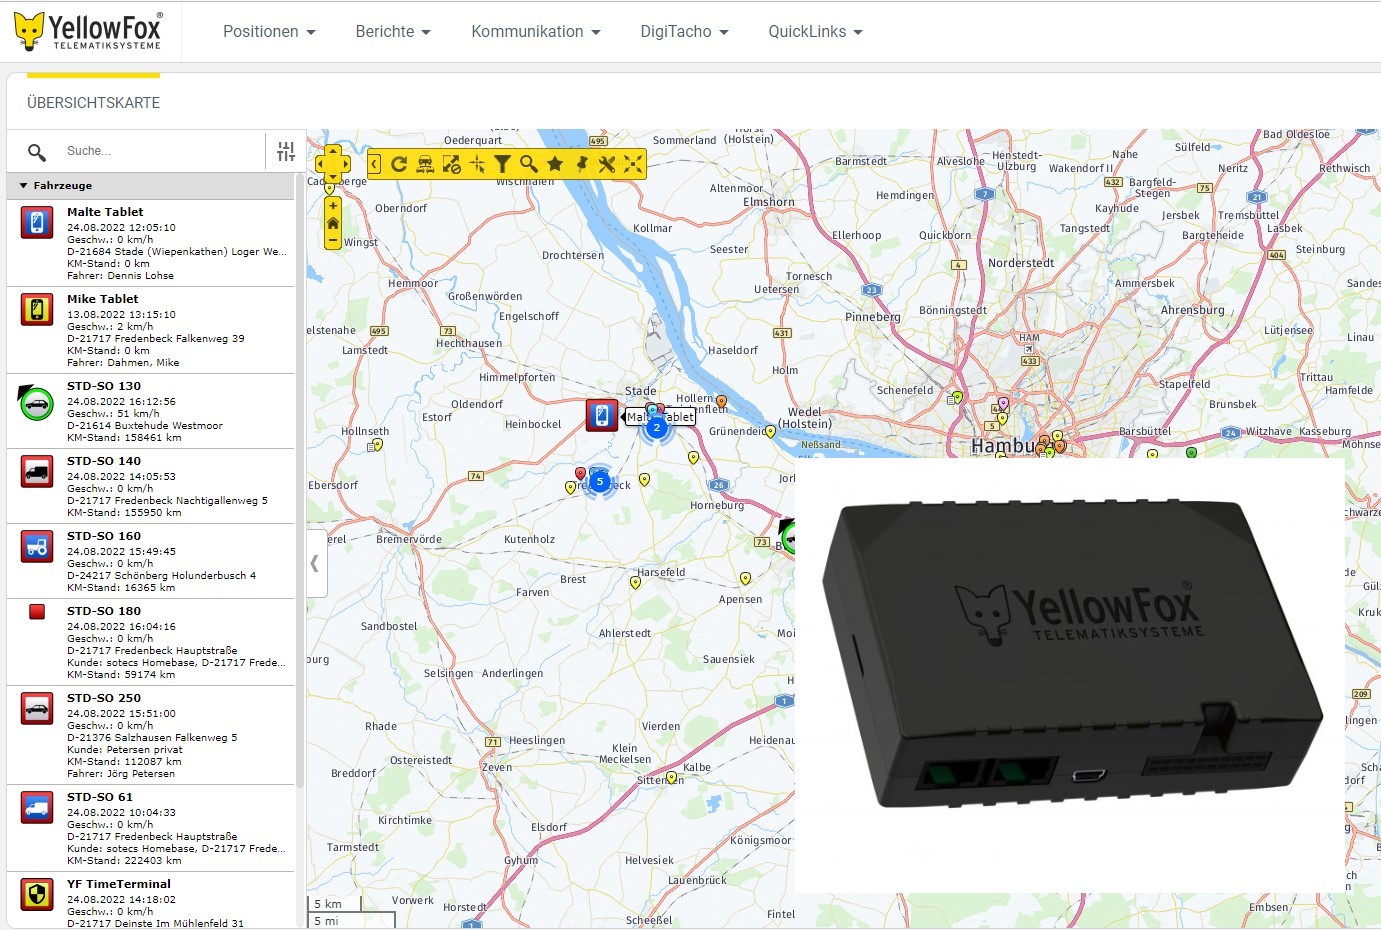Pan the map downward with arrow pad
The image size is (1381, 930).
point(333,177)
